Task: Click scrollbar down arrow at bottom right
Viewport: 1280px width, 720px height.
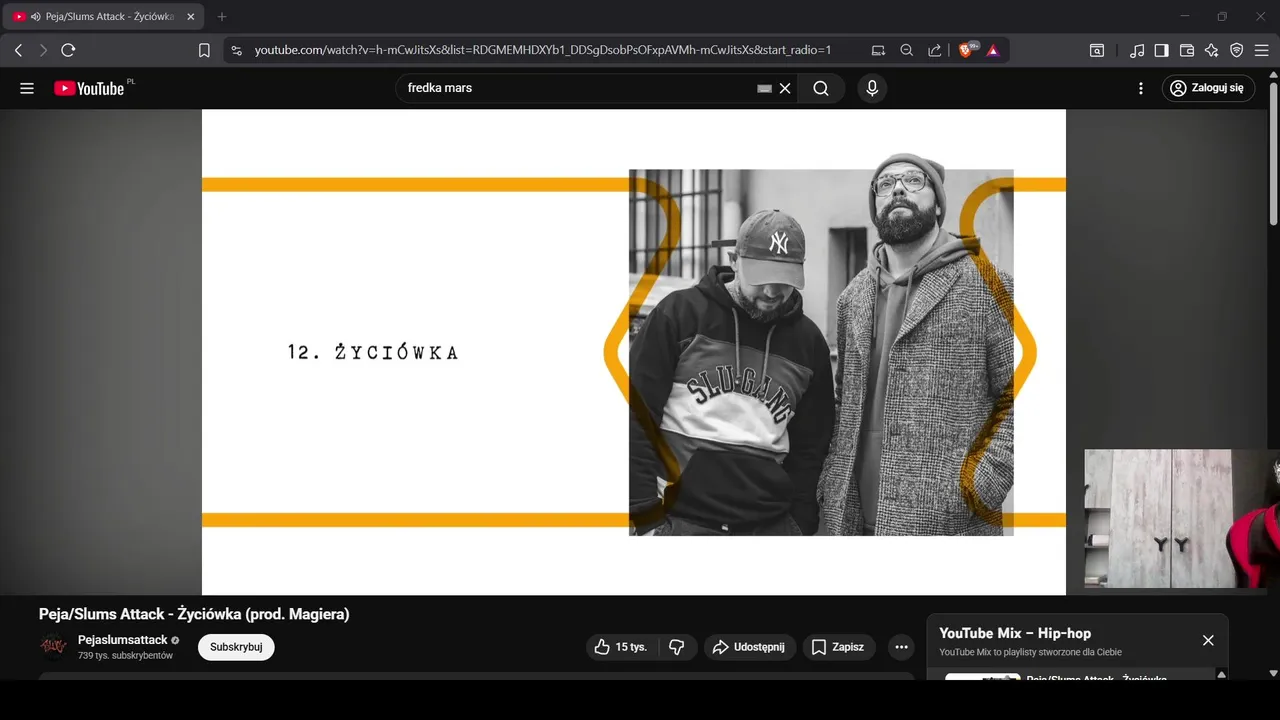Action: (x=1273, y=674)
